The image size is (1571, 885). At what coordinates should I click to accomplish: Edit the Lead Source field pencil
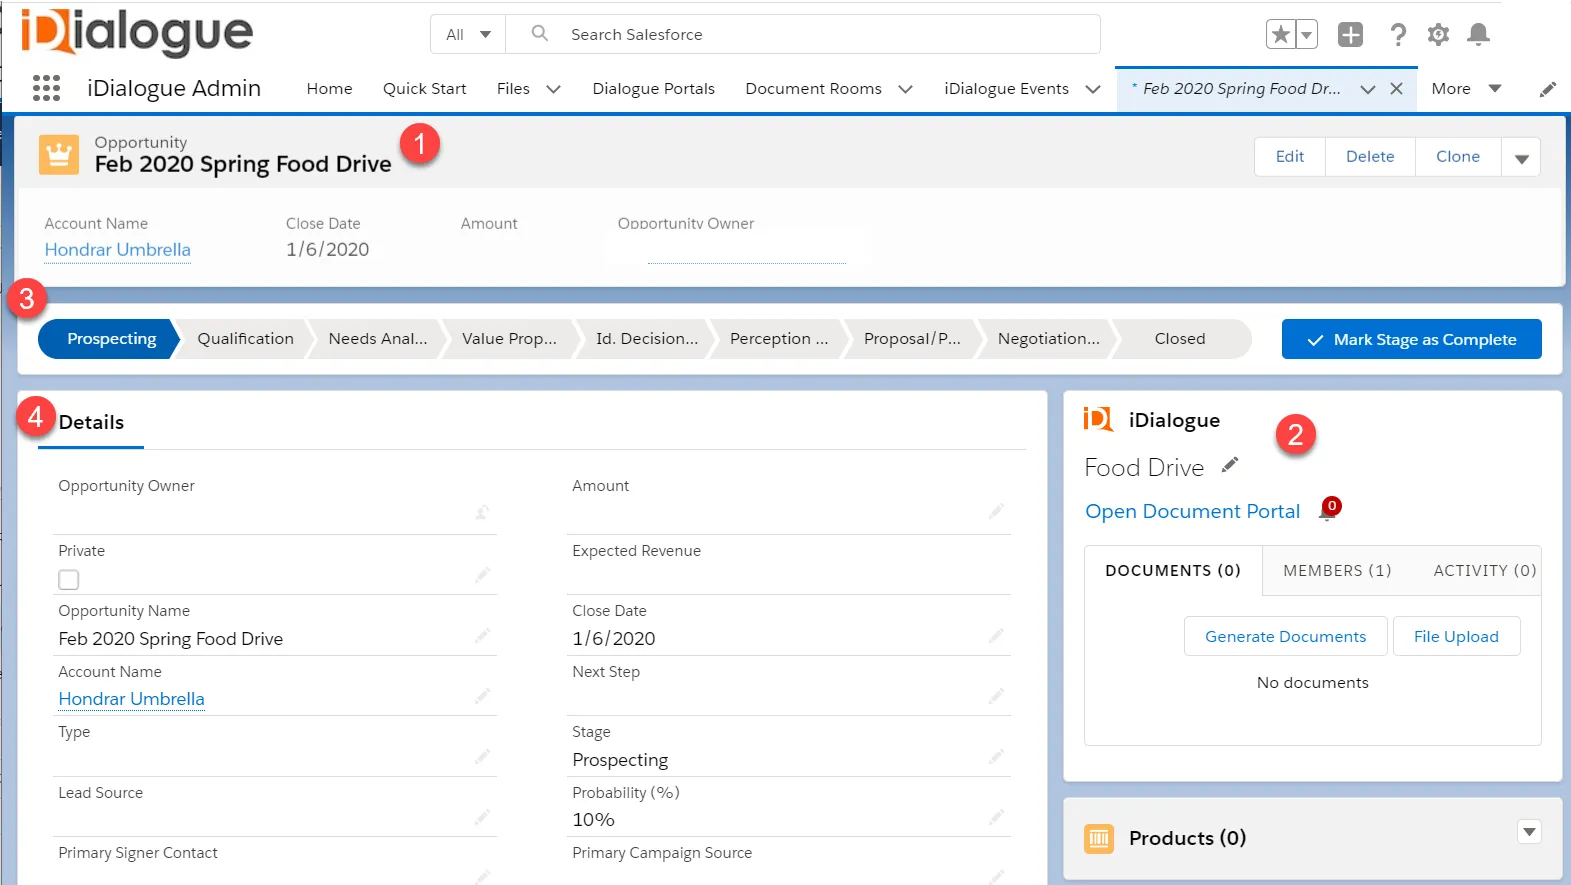(482, 817)
